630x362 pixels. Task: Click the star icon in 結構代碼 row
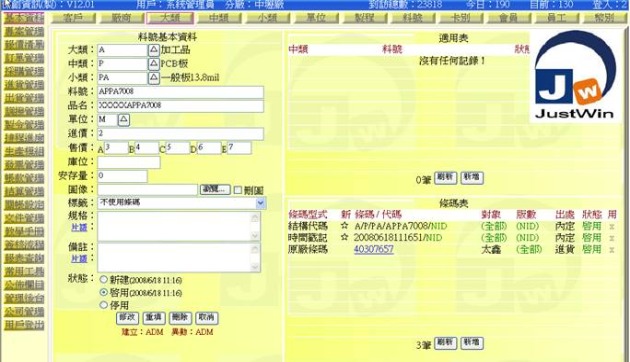coord(344,226)
